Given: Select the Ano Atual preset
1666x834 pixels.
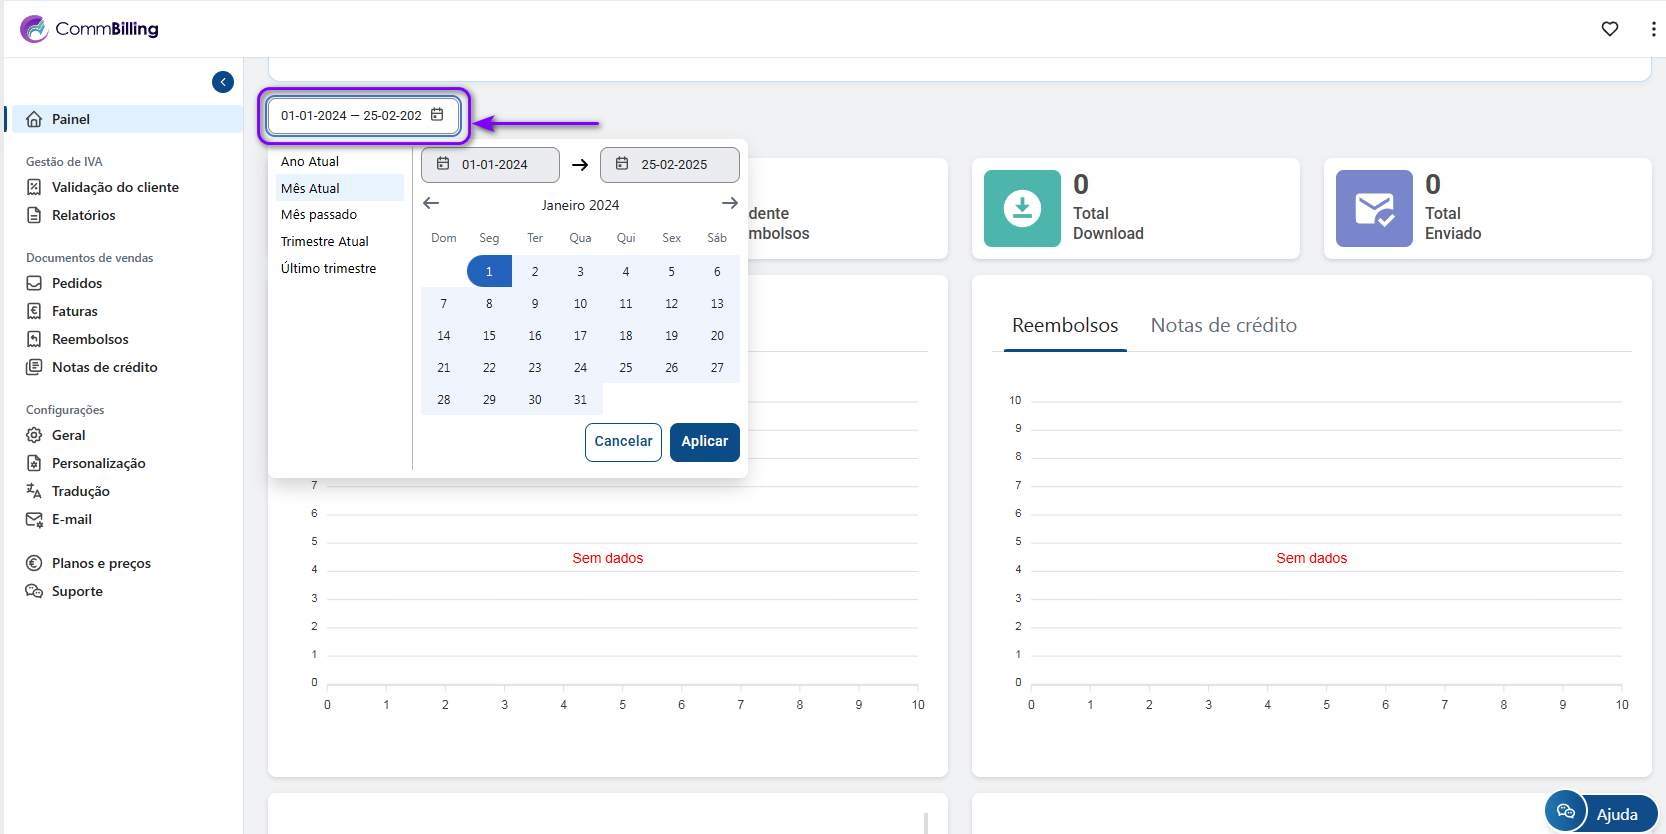Looking at the screenshot, I should (x=310, y=161).
